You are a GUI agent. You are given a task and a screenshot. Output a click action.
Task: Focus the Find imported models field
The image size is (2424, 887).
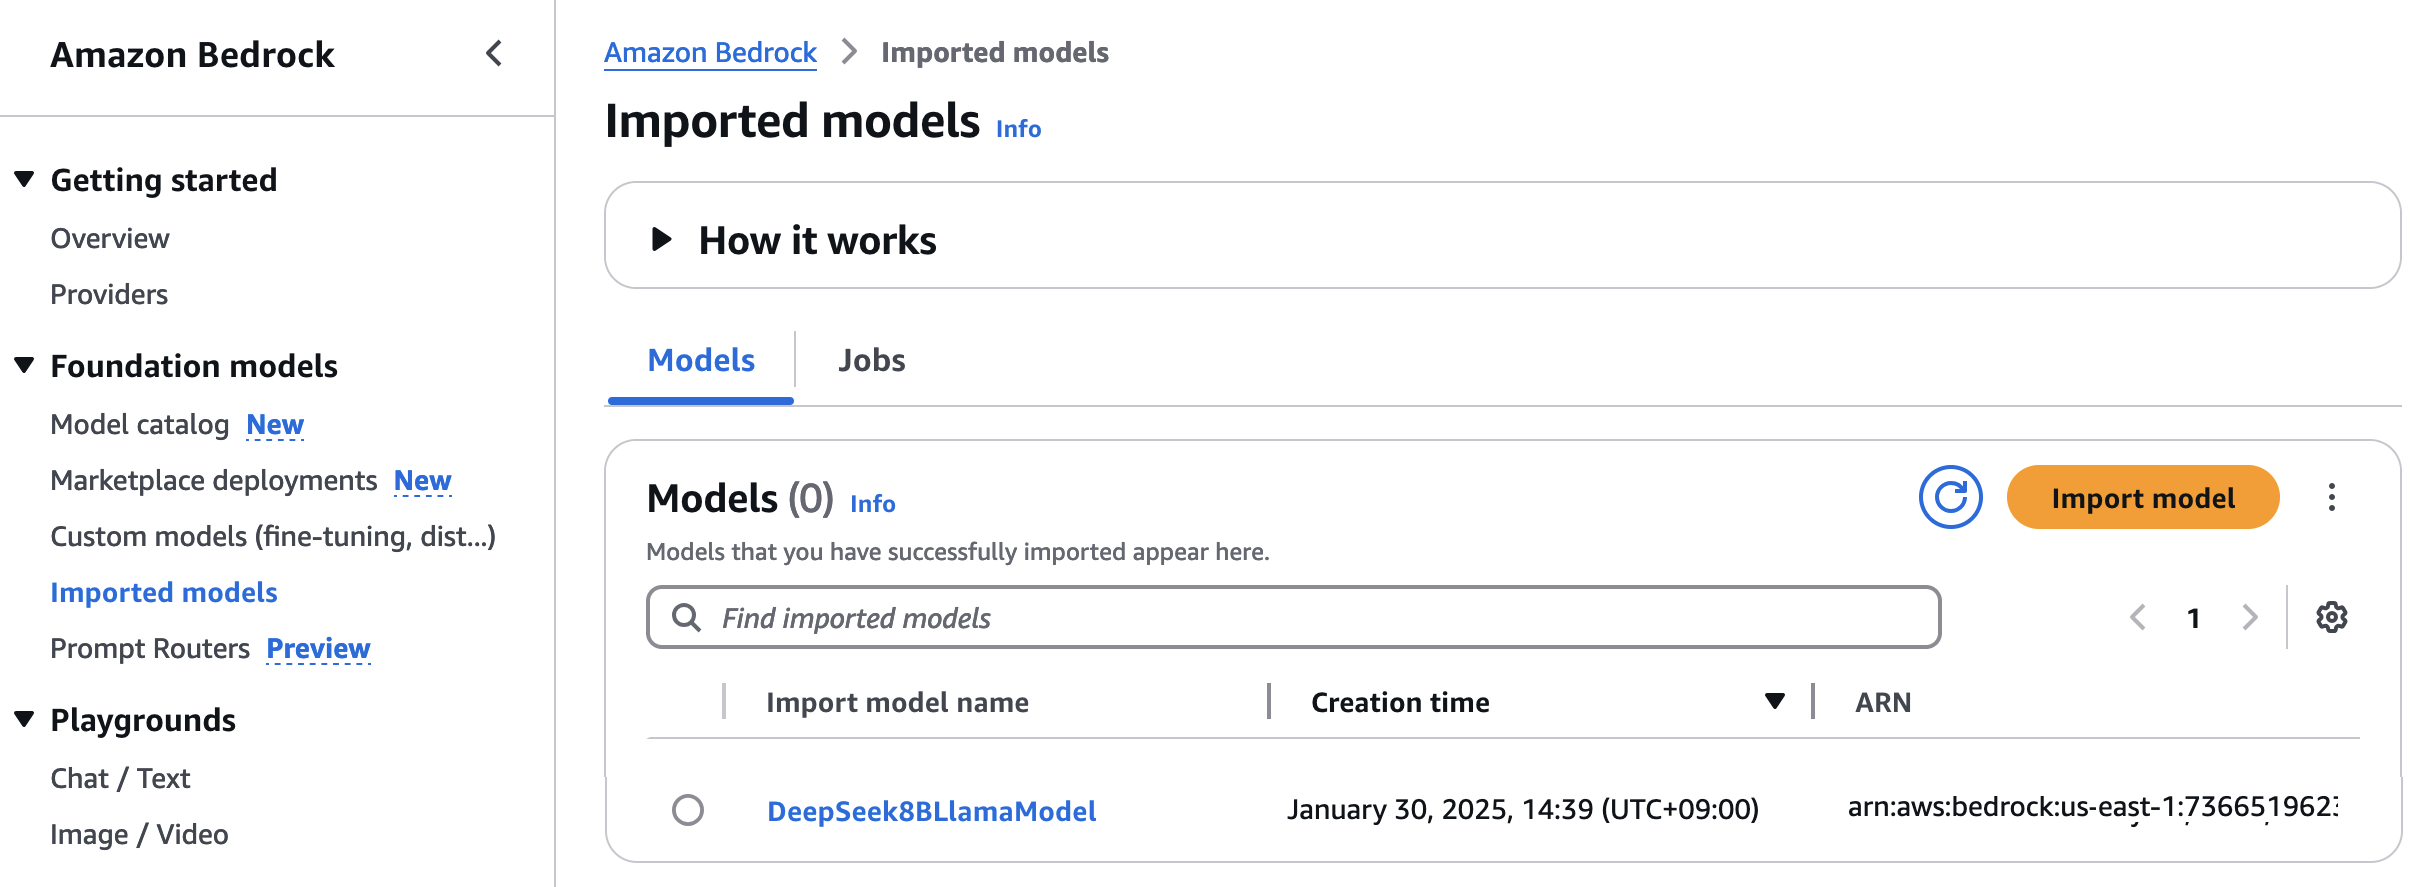pyautogui.click(x=1293, y=617)
